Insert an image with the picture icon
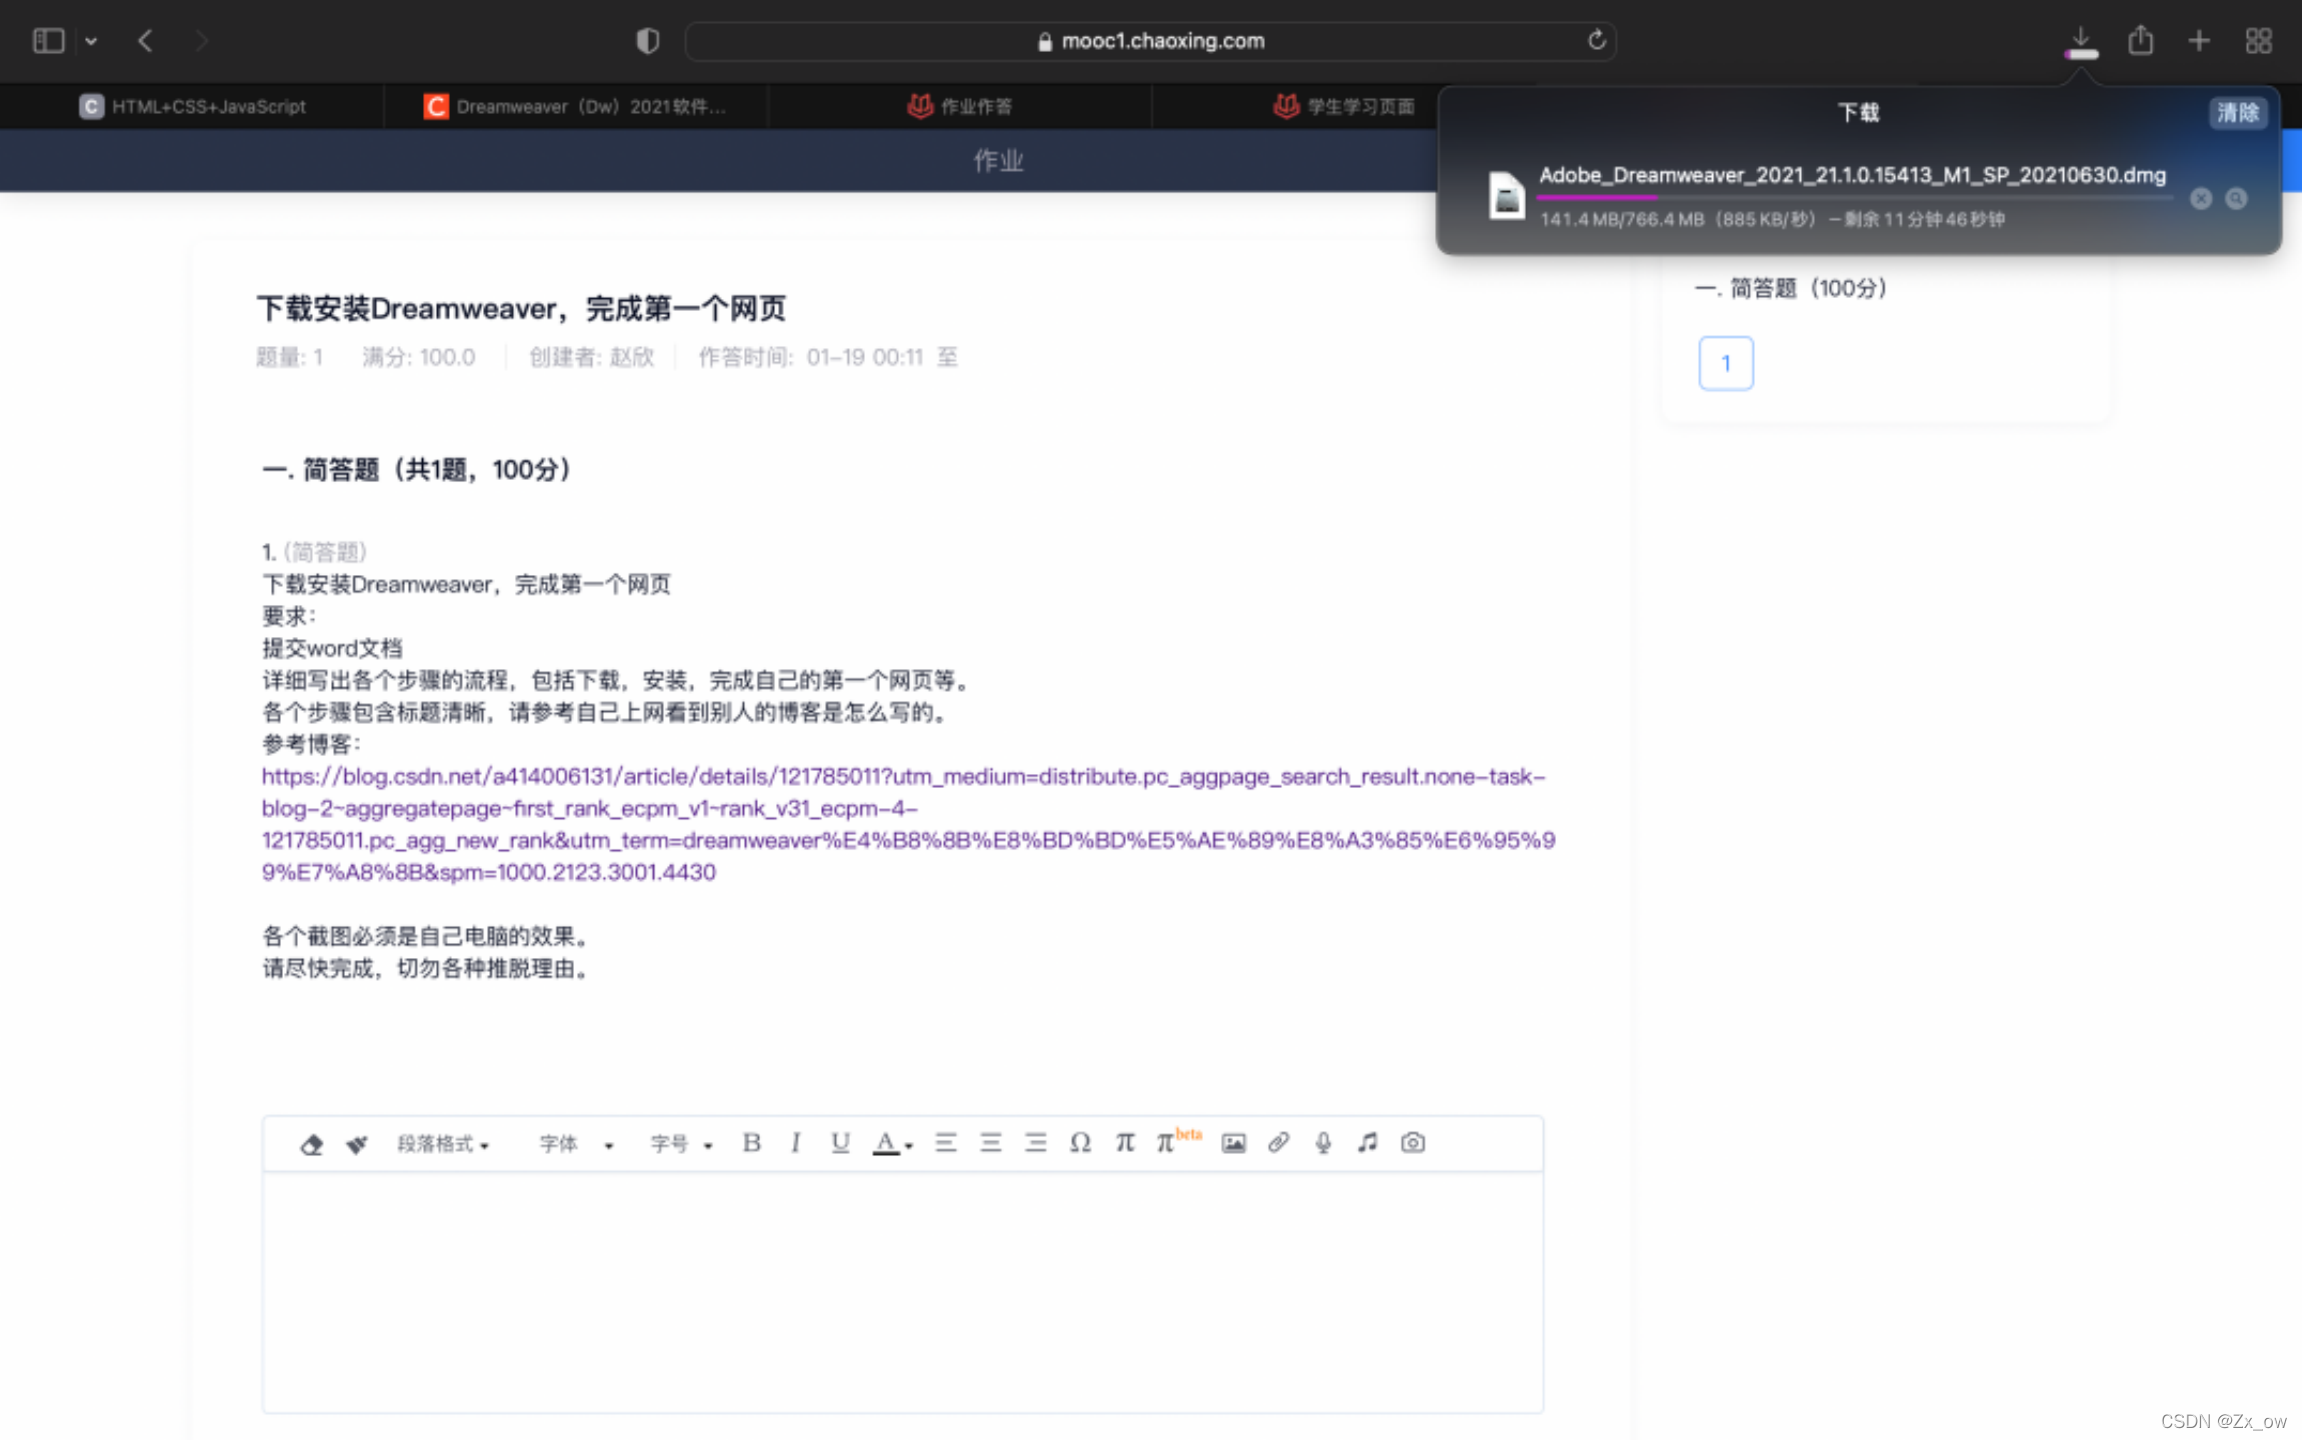This screenshot has height=1440, width=2302. [1233, 1143]
